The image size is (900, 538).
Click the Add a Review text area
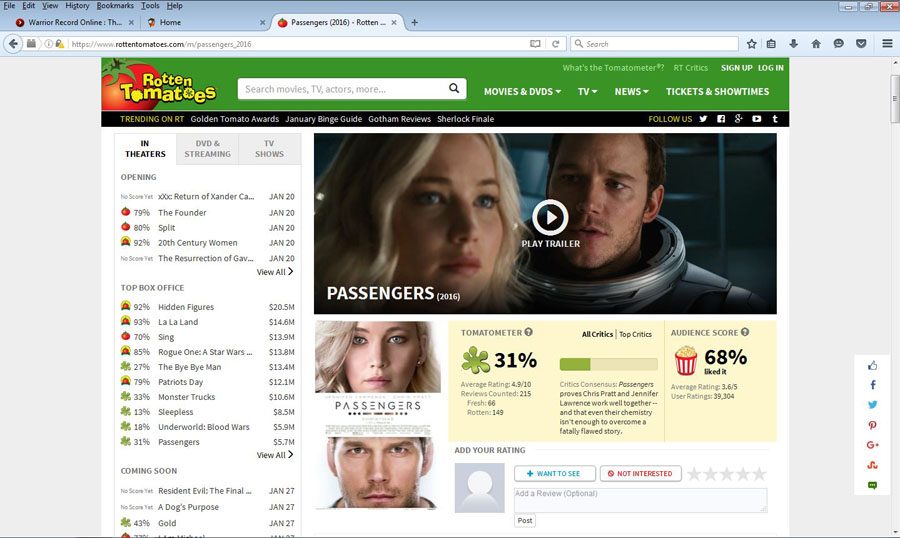641,500
